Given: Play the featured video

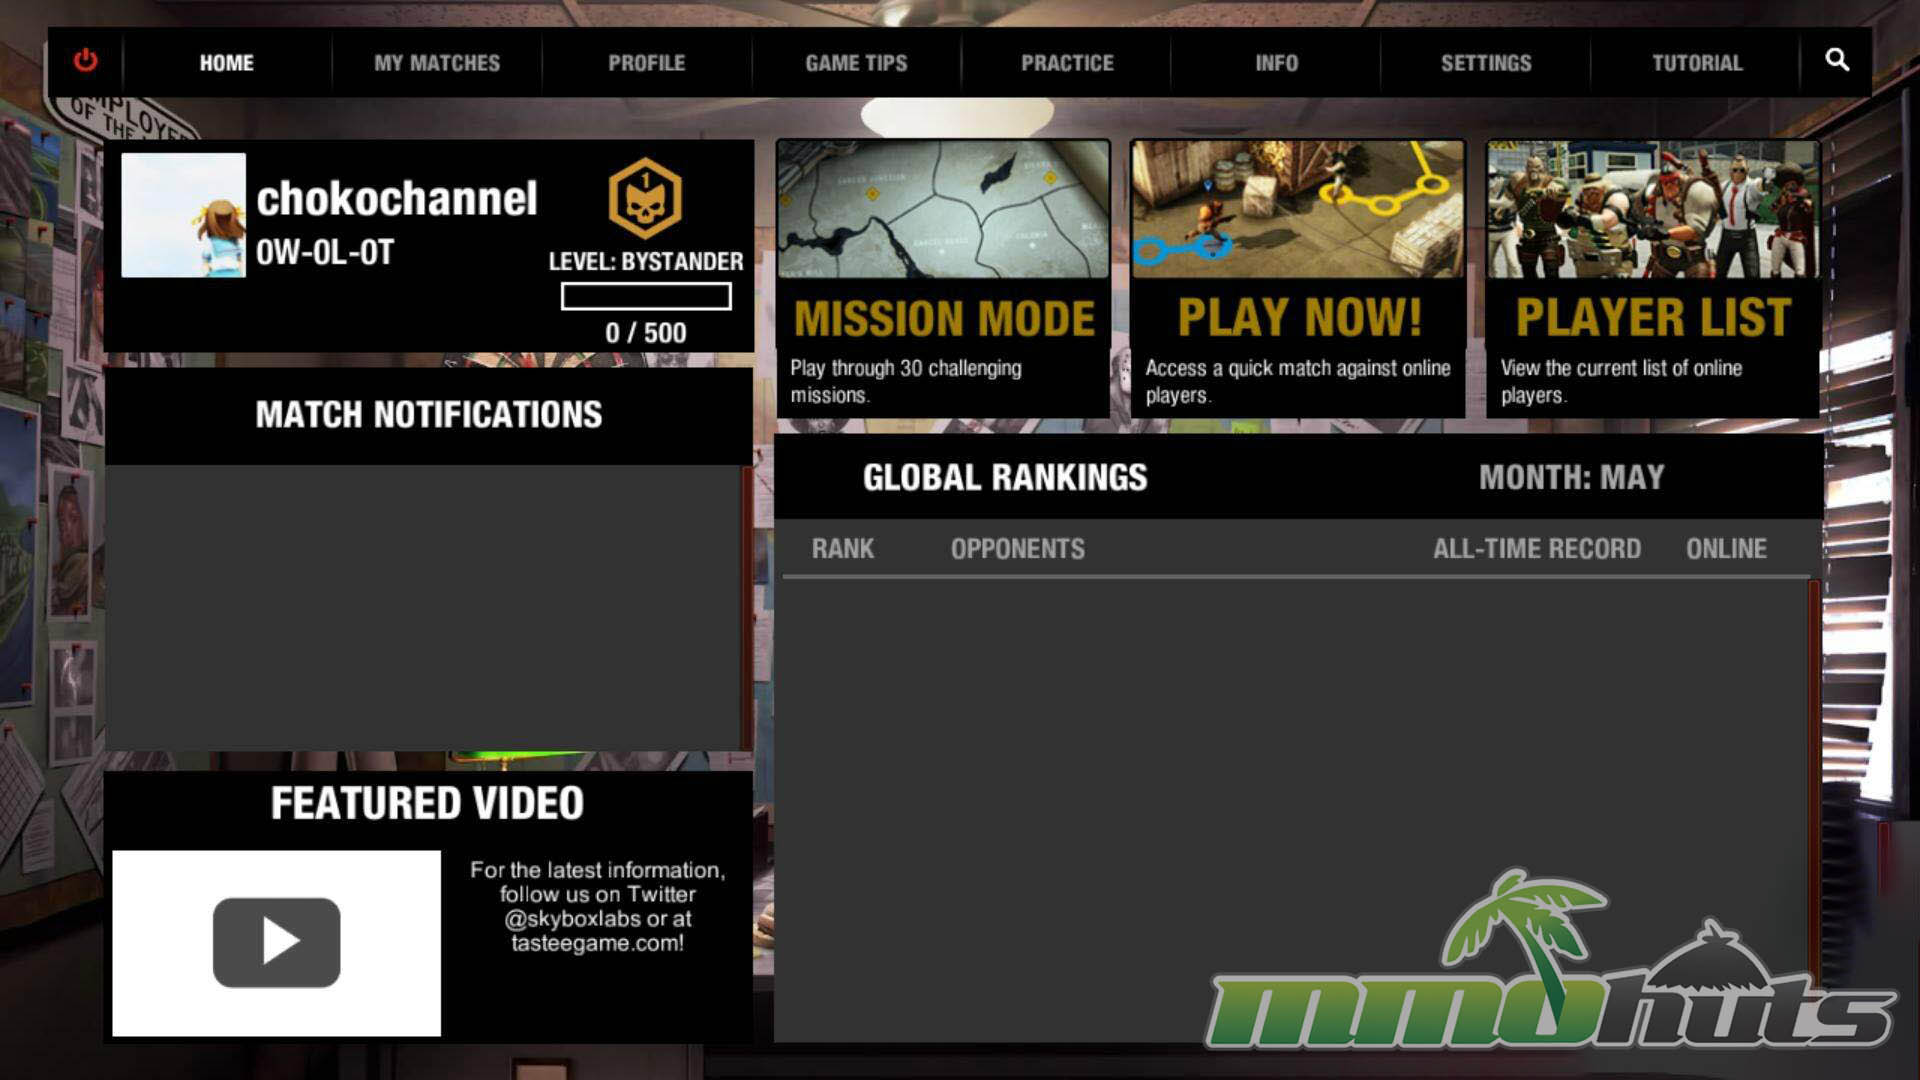Looking at the screenshot, I should pyautogui.click(x=277, y=942).
